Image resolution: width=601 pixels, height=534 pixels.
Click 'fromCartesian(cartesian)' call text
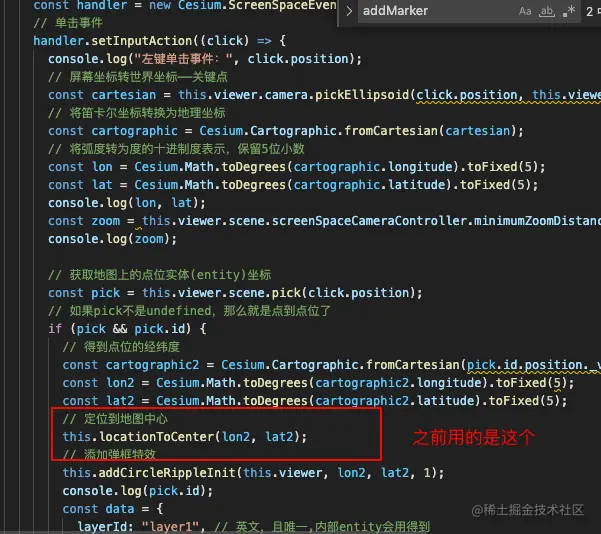[433, 131]
